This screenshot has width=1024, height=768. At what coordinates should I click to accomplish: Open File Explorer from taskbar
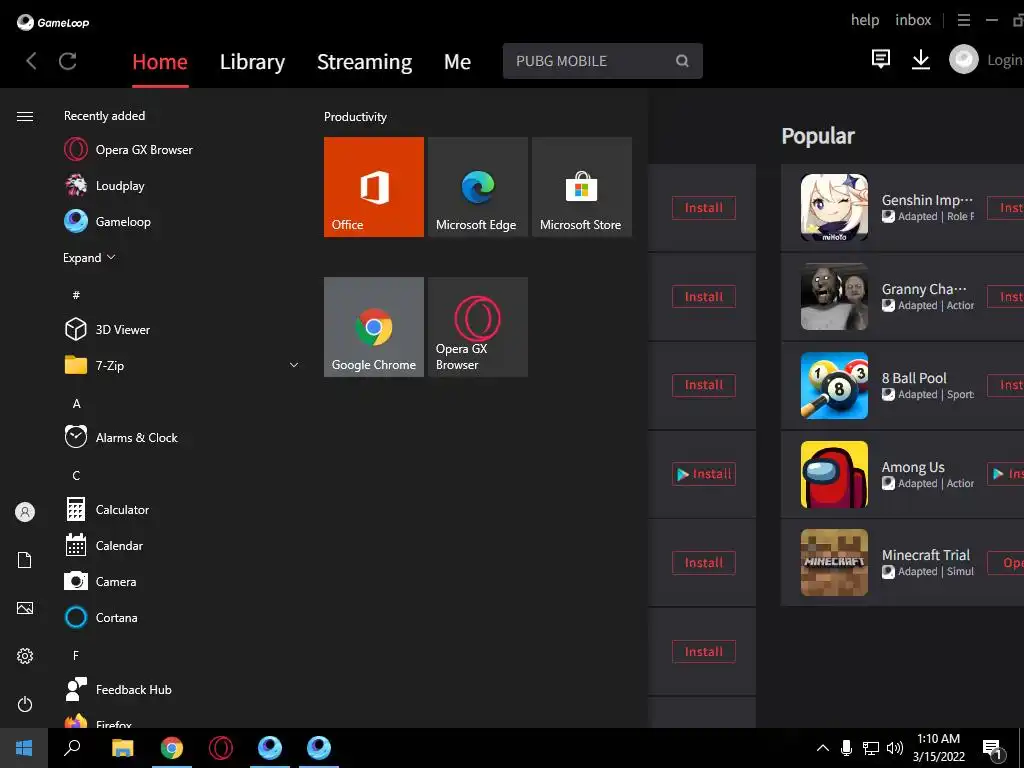[x=122, y=748]
